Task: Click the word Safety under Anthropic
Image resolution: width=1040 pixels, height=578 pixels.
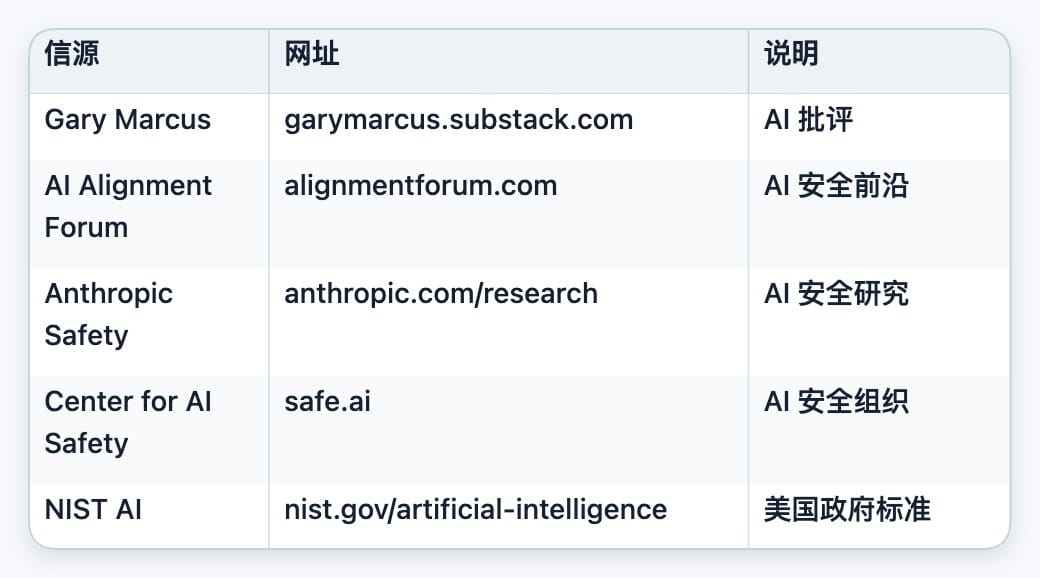Action: pyautogui.click(x=86, y=336)
